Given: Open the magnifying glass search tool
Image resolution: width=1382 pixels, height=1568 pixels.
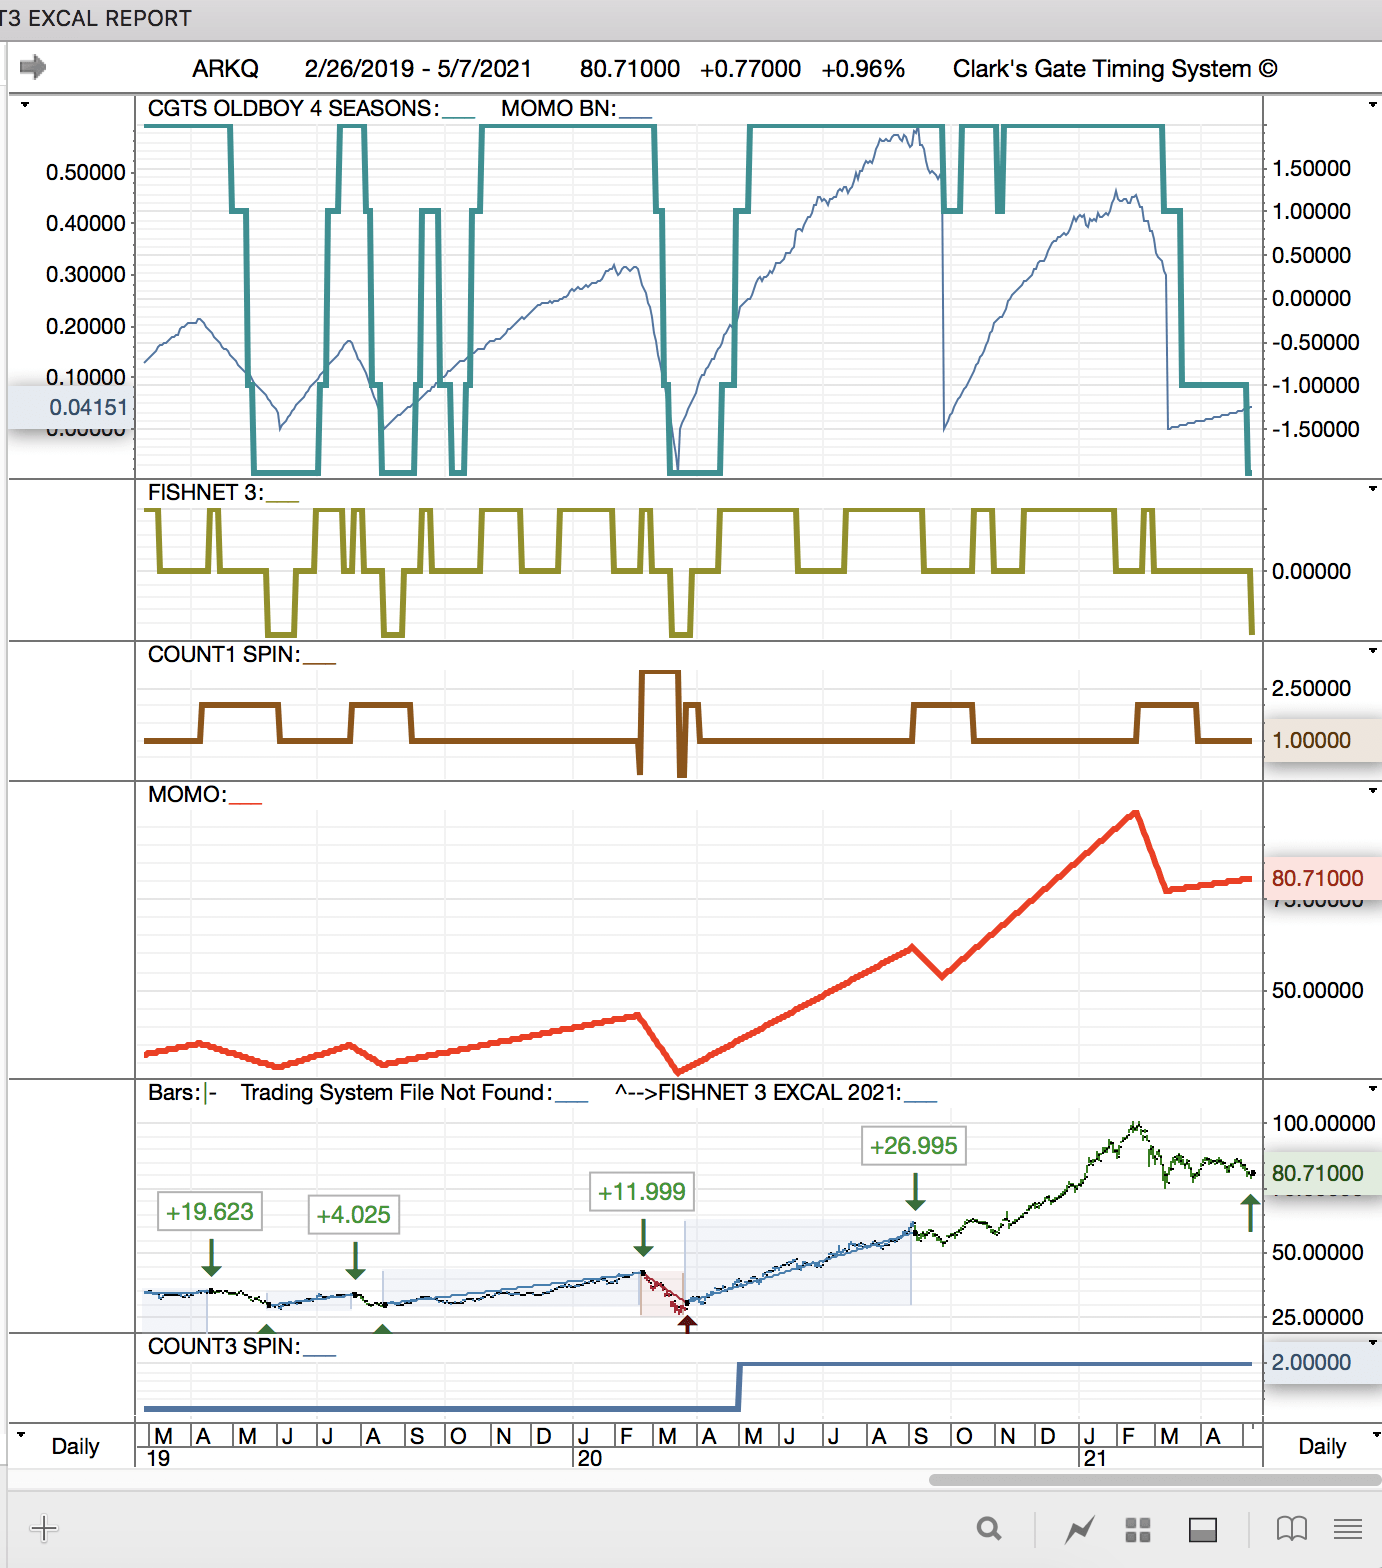Looking at the screenshot, I should 989,1528.
